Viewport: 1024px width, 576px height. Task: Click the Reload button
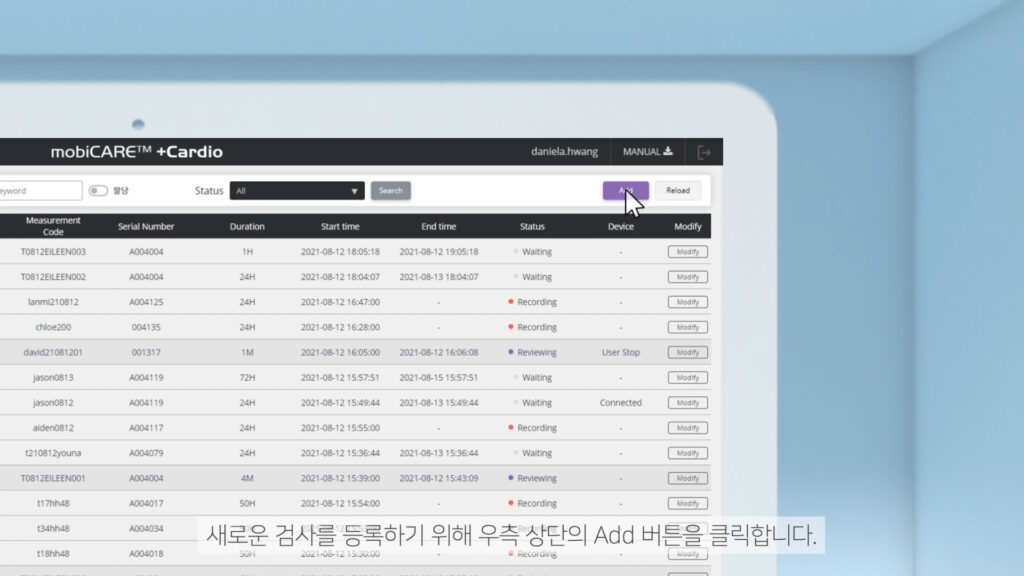(x=678, y=191)
